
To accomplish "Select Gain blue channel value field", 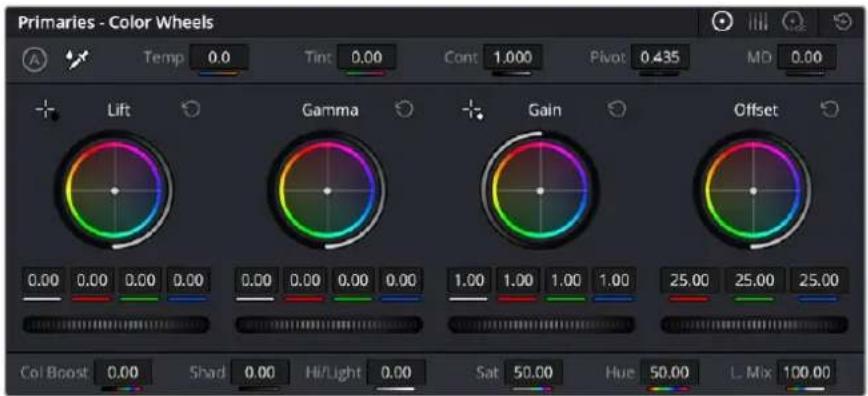I will (614, 280).
